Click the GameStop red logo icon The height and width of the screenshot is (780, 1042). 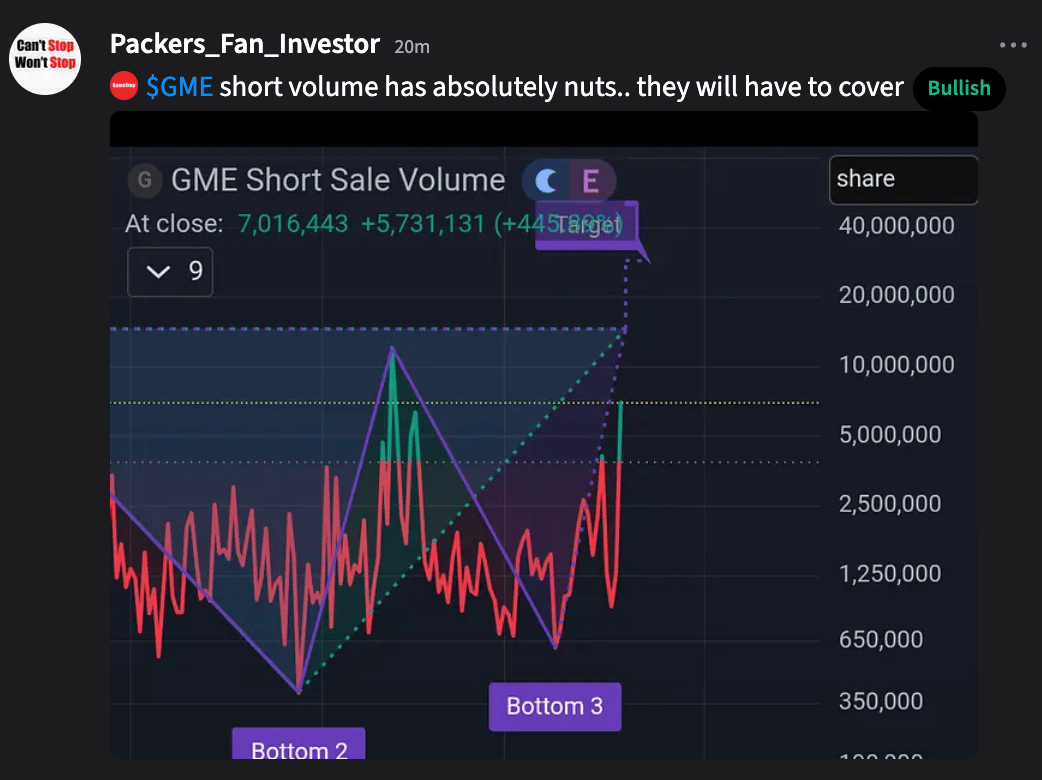(x=124, y=86)
